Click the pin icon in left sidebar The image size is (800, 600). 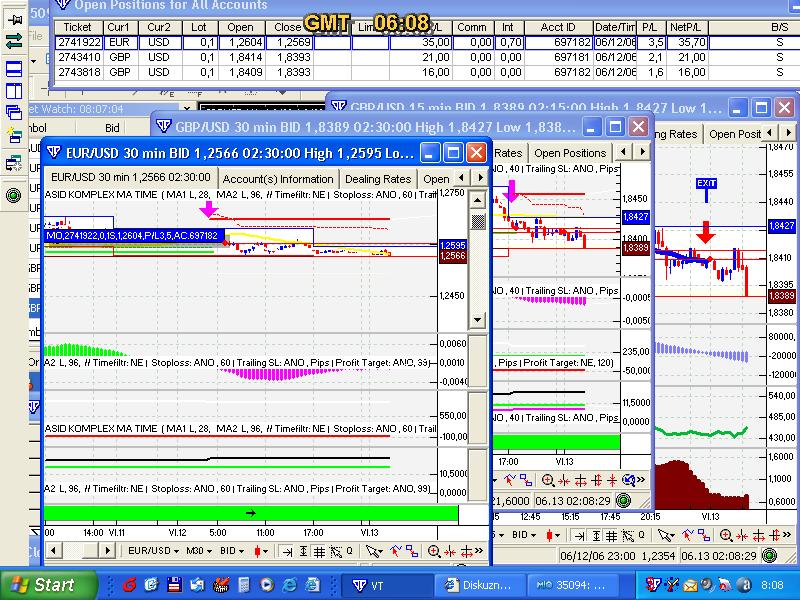tap(14, 18)
